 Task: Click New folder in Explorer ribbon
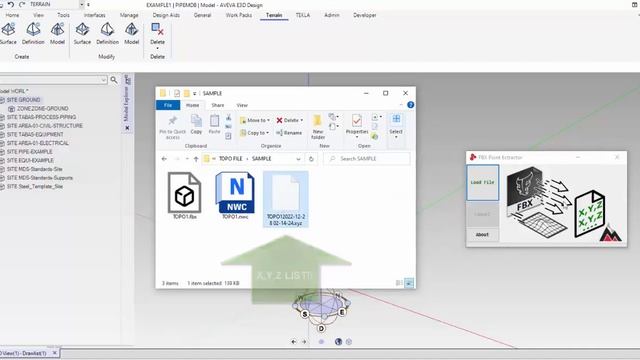318,127
